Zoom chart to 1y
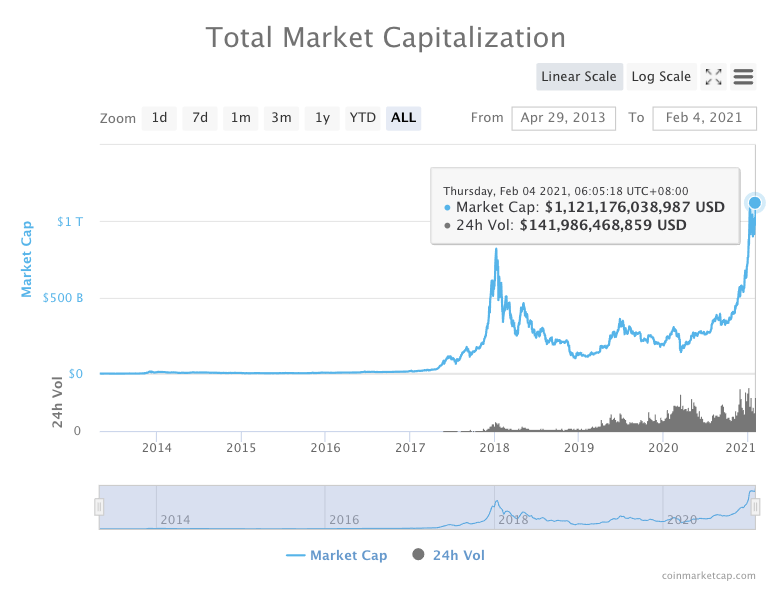The height and width of the screenshot is (600, 783). point(322,118)
